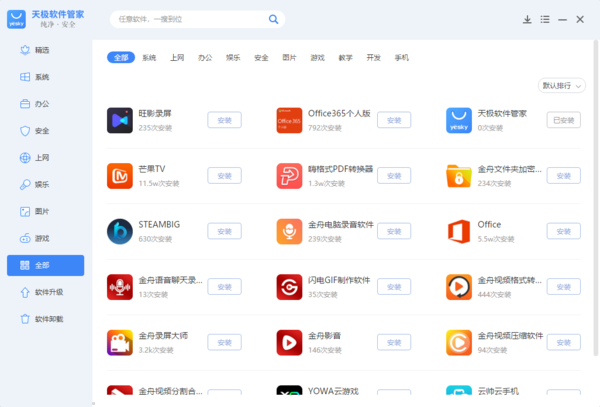Install Office365个人版 via 安装 button
Image resolution: width=600 pixels, height=407 pixels.
coord(394,120)
